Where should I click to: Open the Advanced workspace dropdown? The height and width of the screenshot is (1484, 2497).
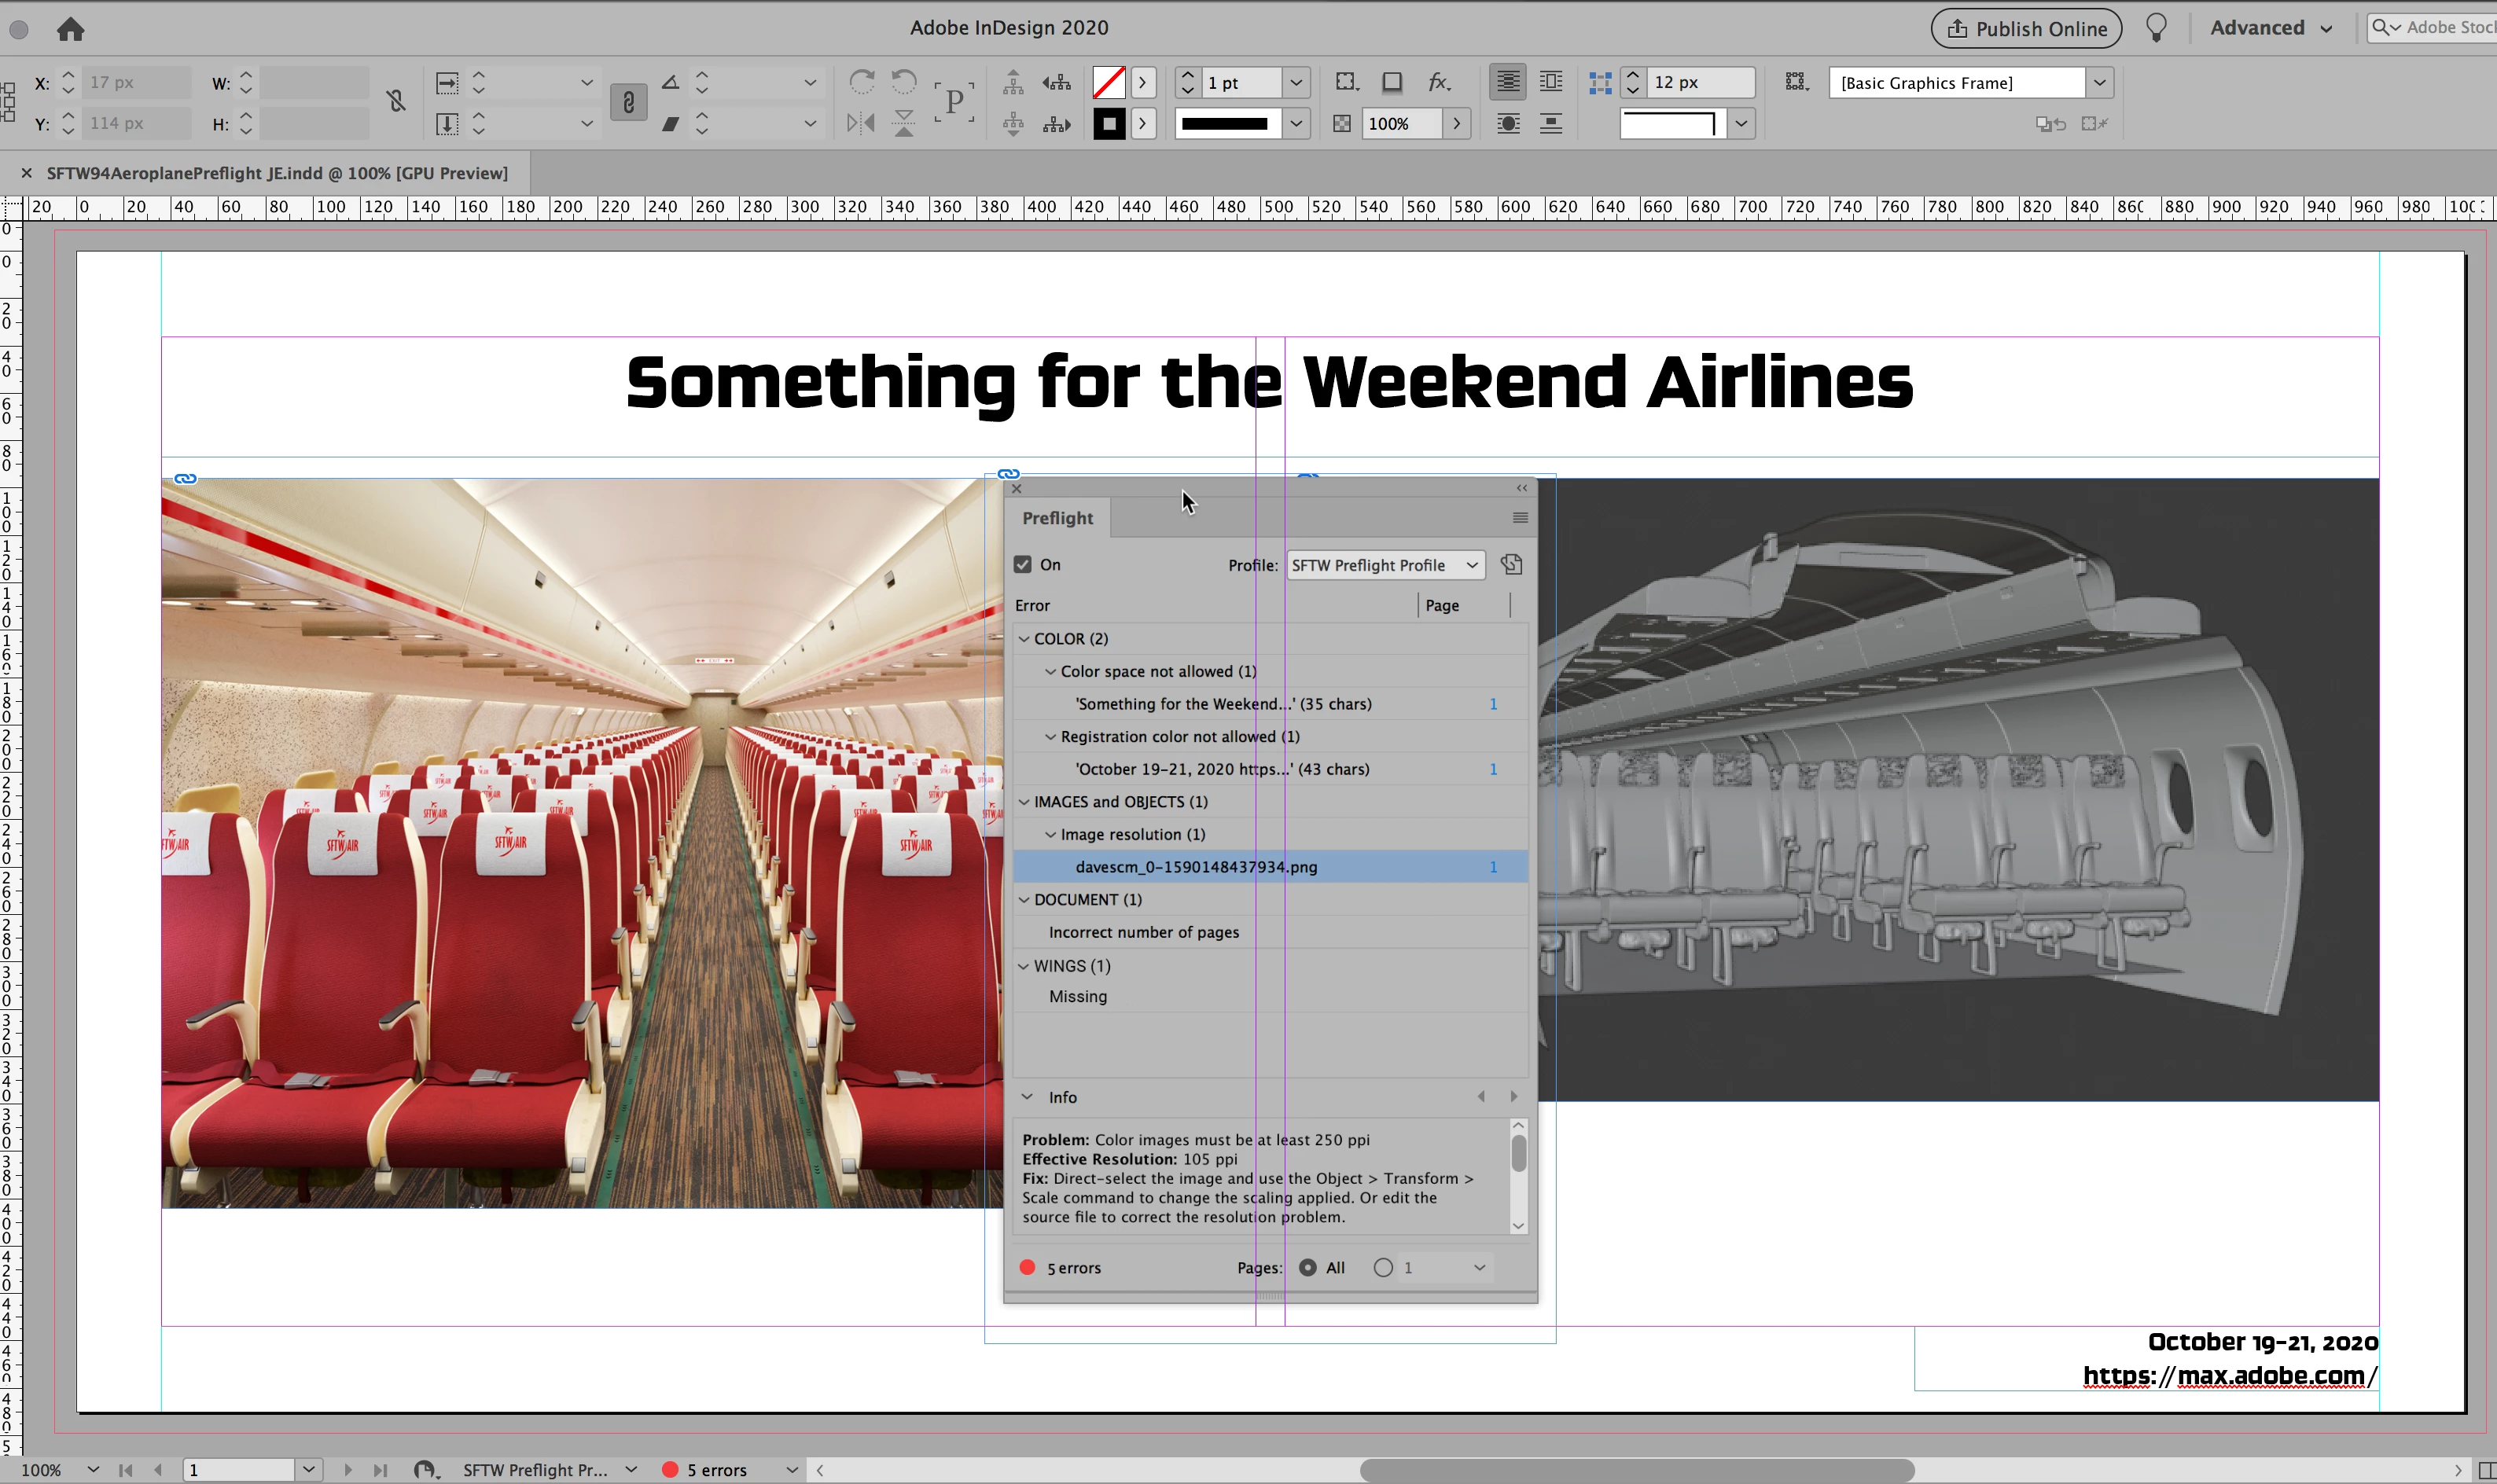coord(2270,28)
